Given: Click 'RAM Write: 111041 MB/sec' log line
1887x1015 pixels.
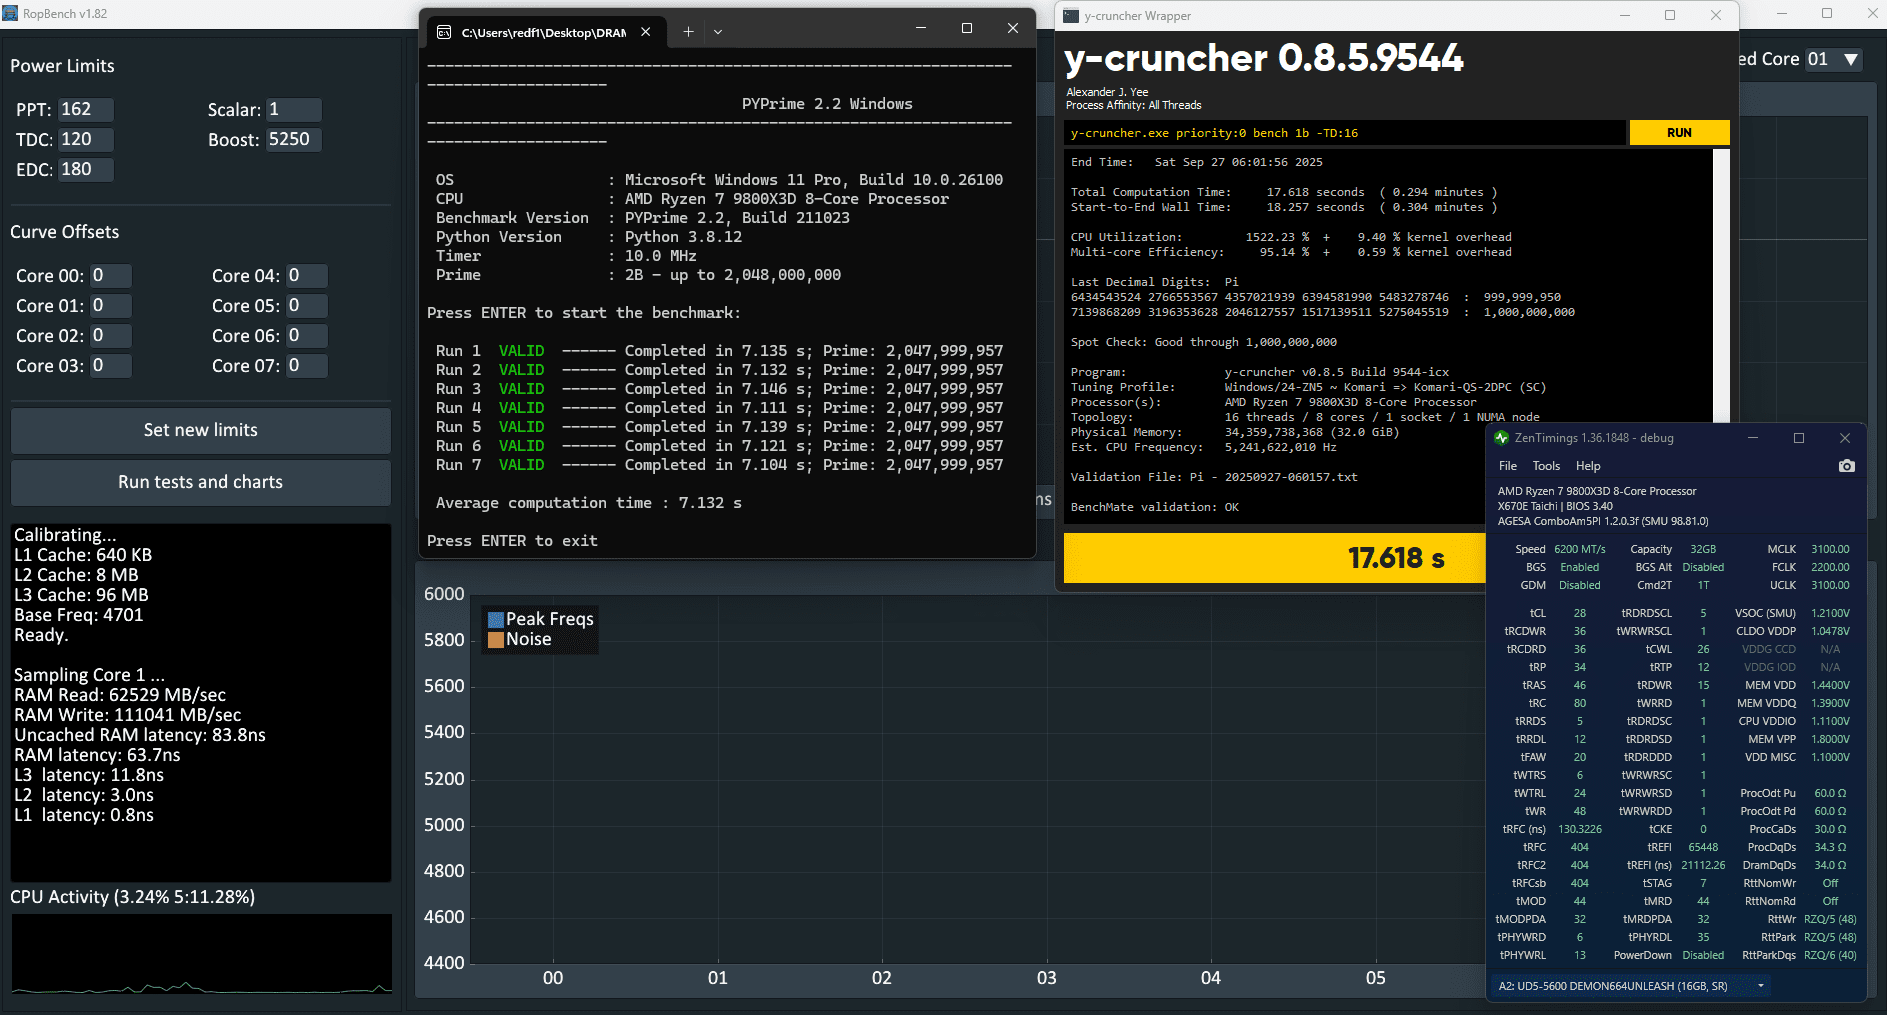Looking at the screenshot, I should tap(127, 715).
